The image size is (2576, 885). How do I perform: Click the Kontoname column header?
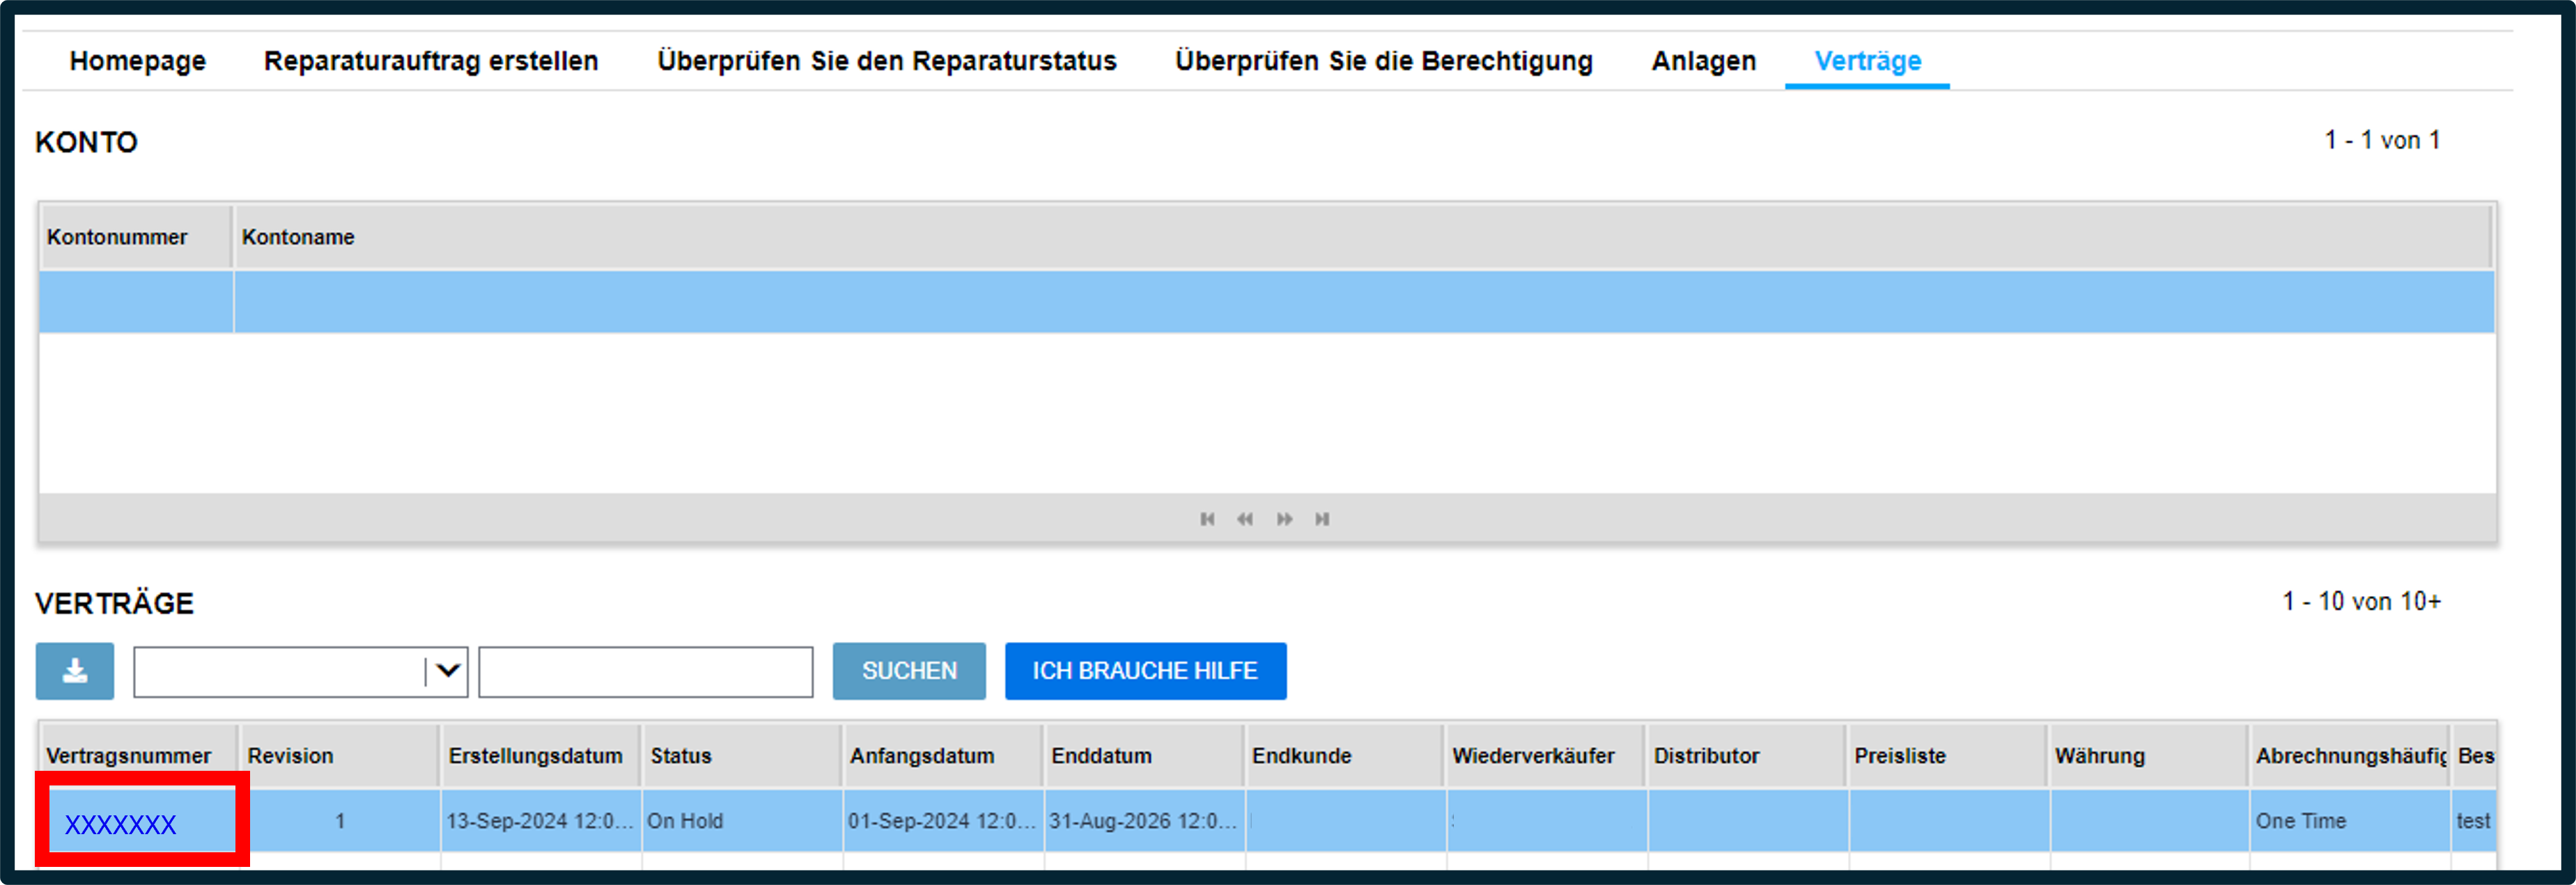(1363, 237)
